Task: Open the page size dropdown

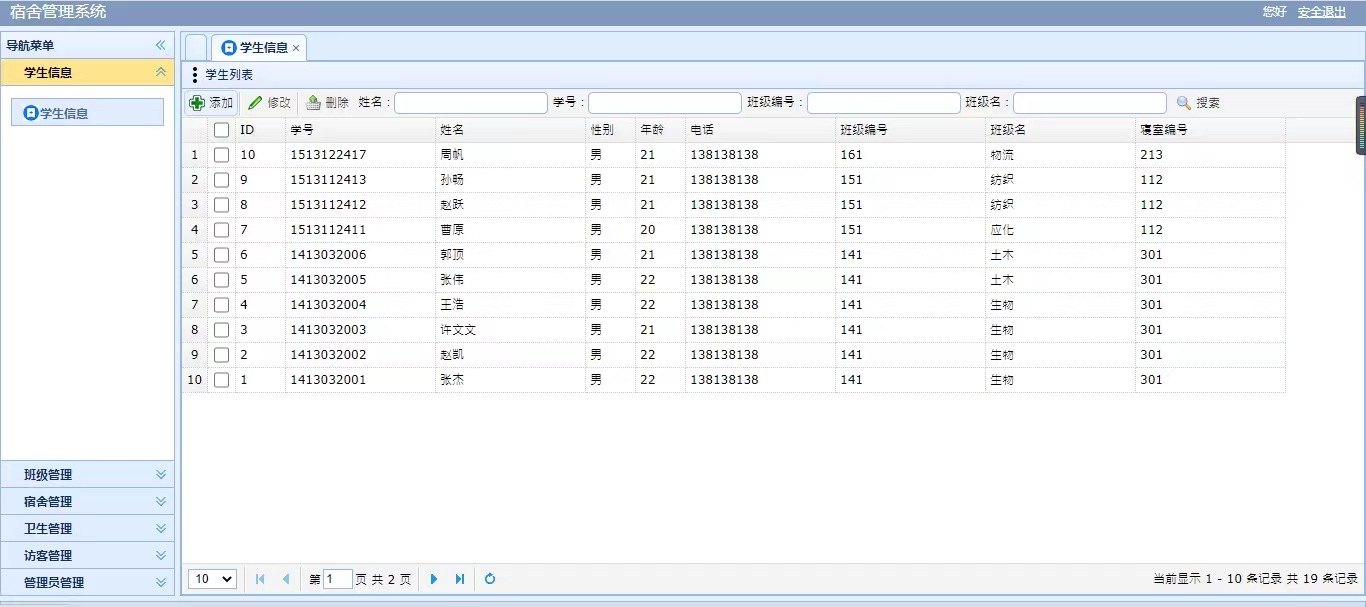Action: pos(212,579)
